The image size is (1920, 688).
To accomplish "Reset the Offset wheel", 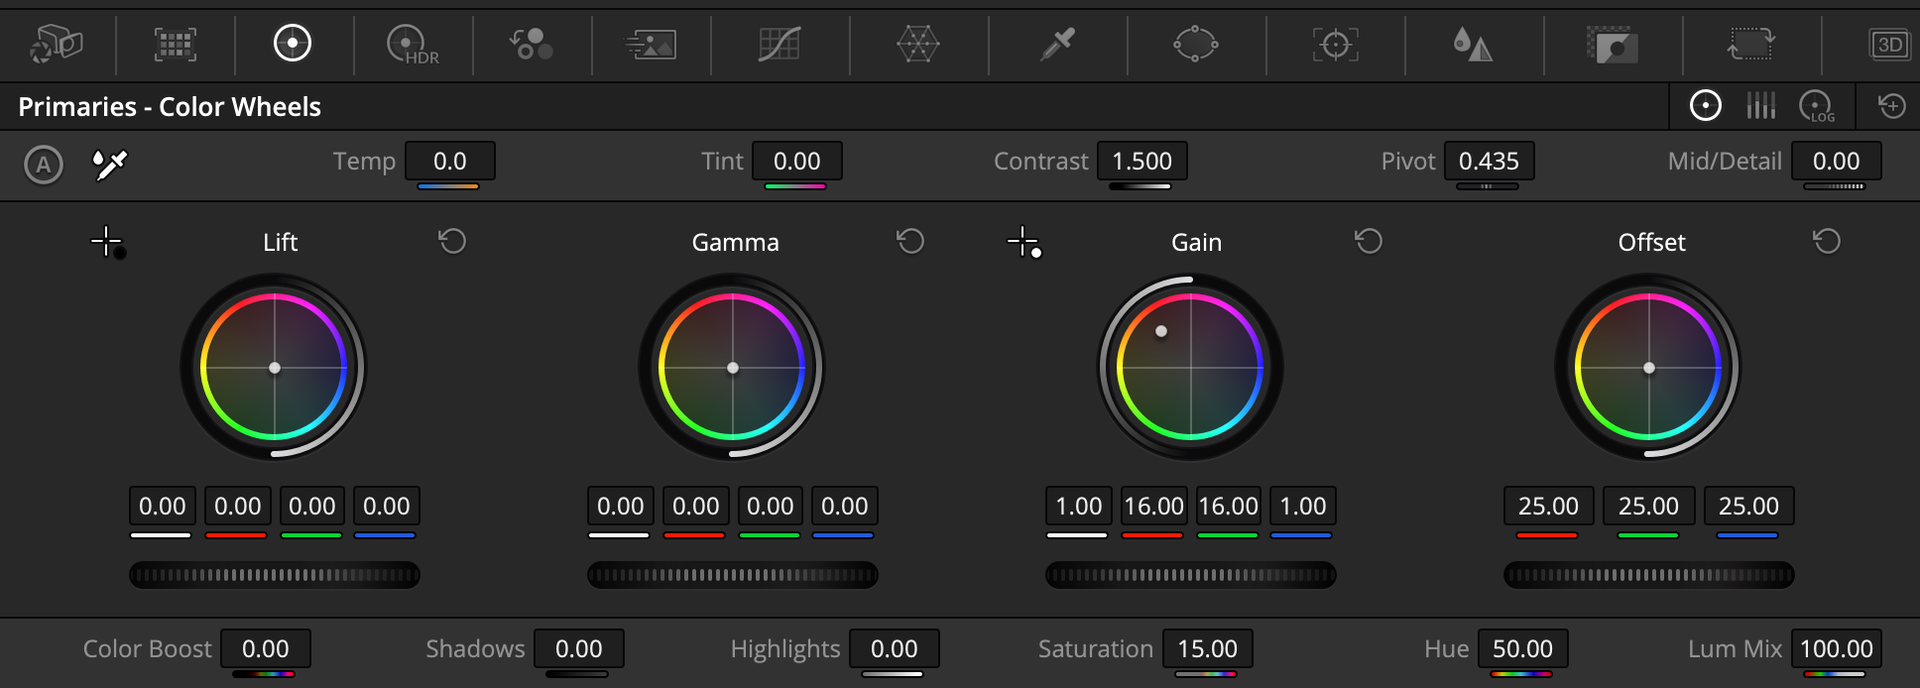I will click(1827, 241).
